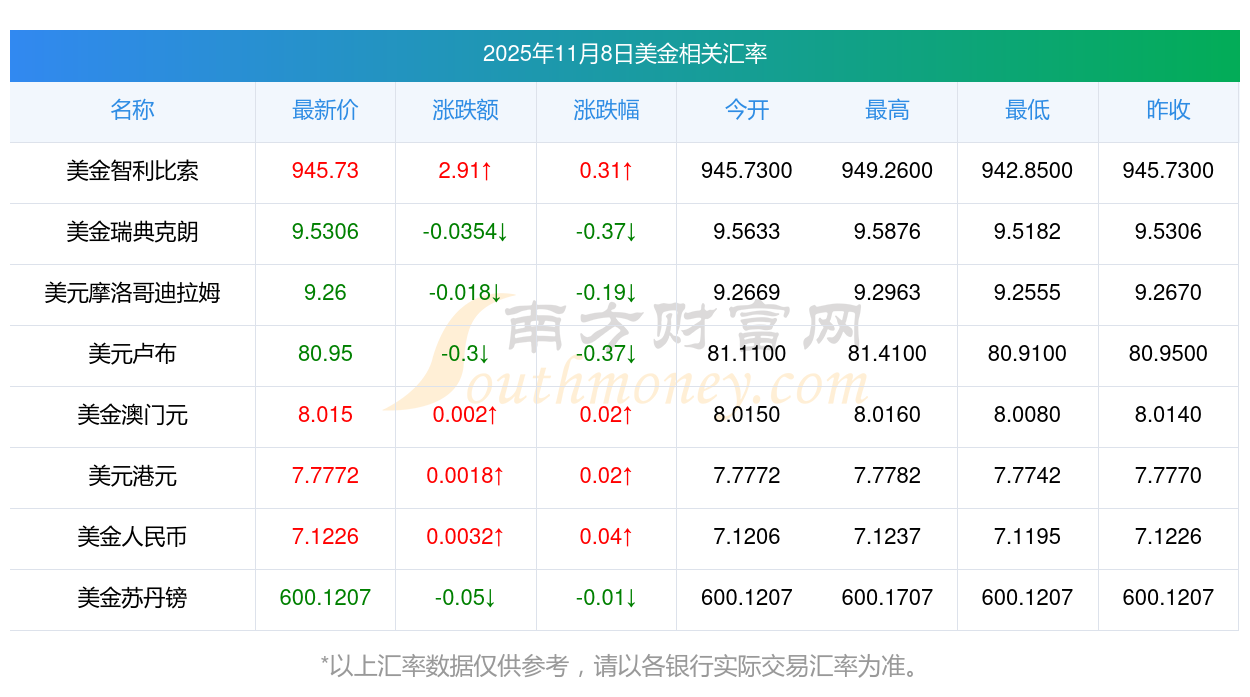Click latest price 945.73 in red
1250x697 pixels.
tap(325, 171)
